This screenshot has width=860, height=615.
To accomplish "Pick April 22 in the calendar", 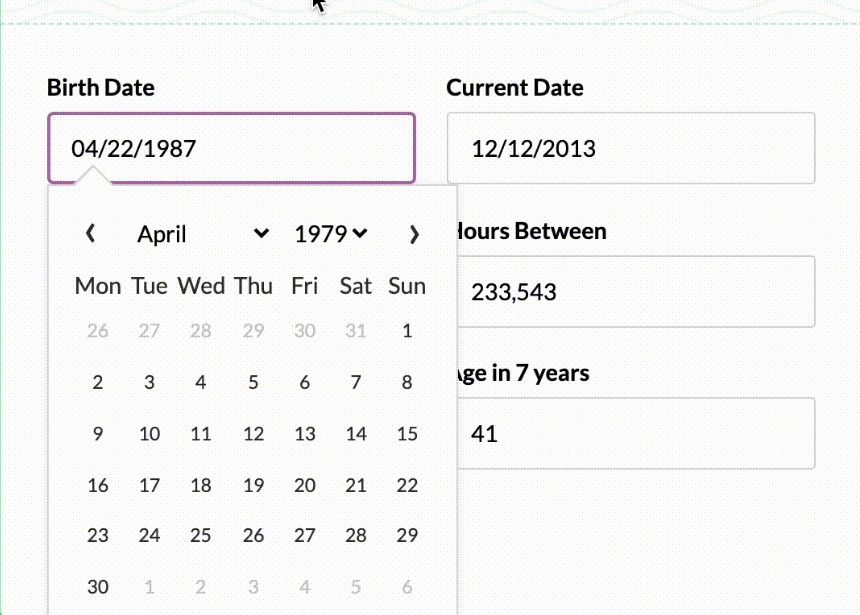I will tap(407, 485).
